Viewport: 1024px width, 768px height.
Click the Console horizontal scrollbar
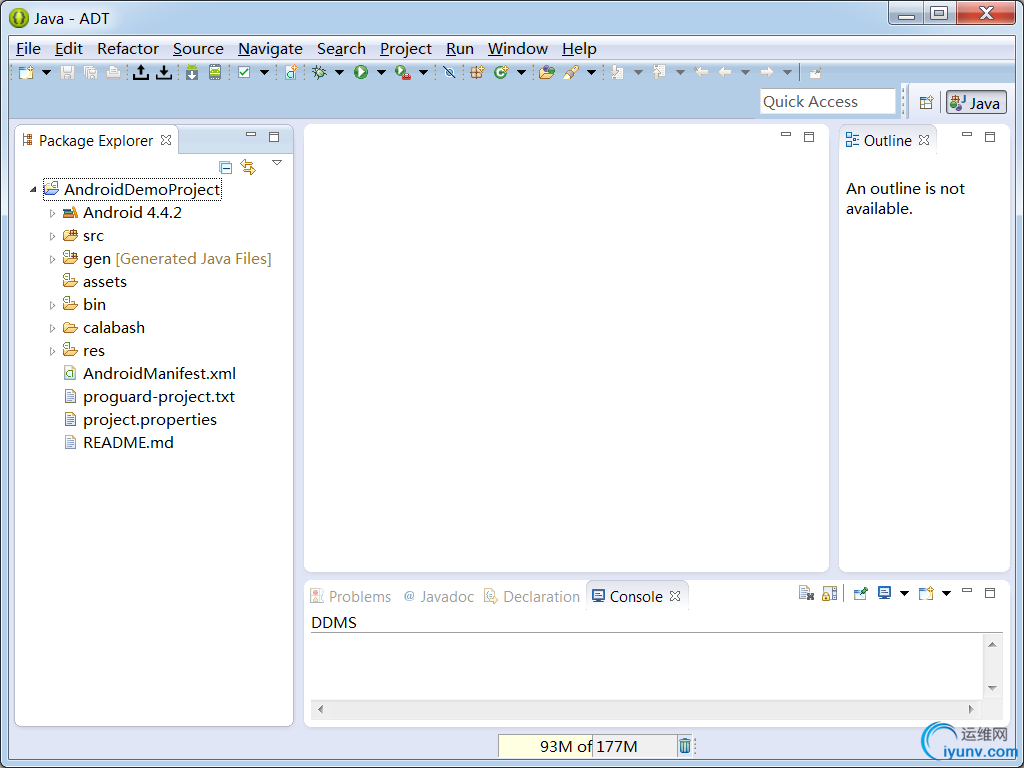(x=645, y=709)
